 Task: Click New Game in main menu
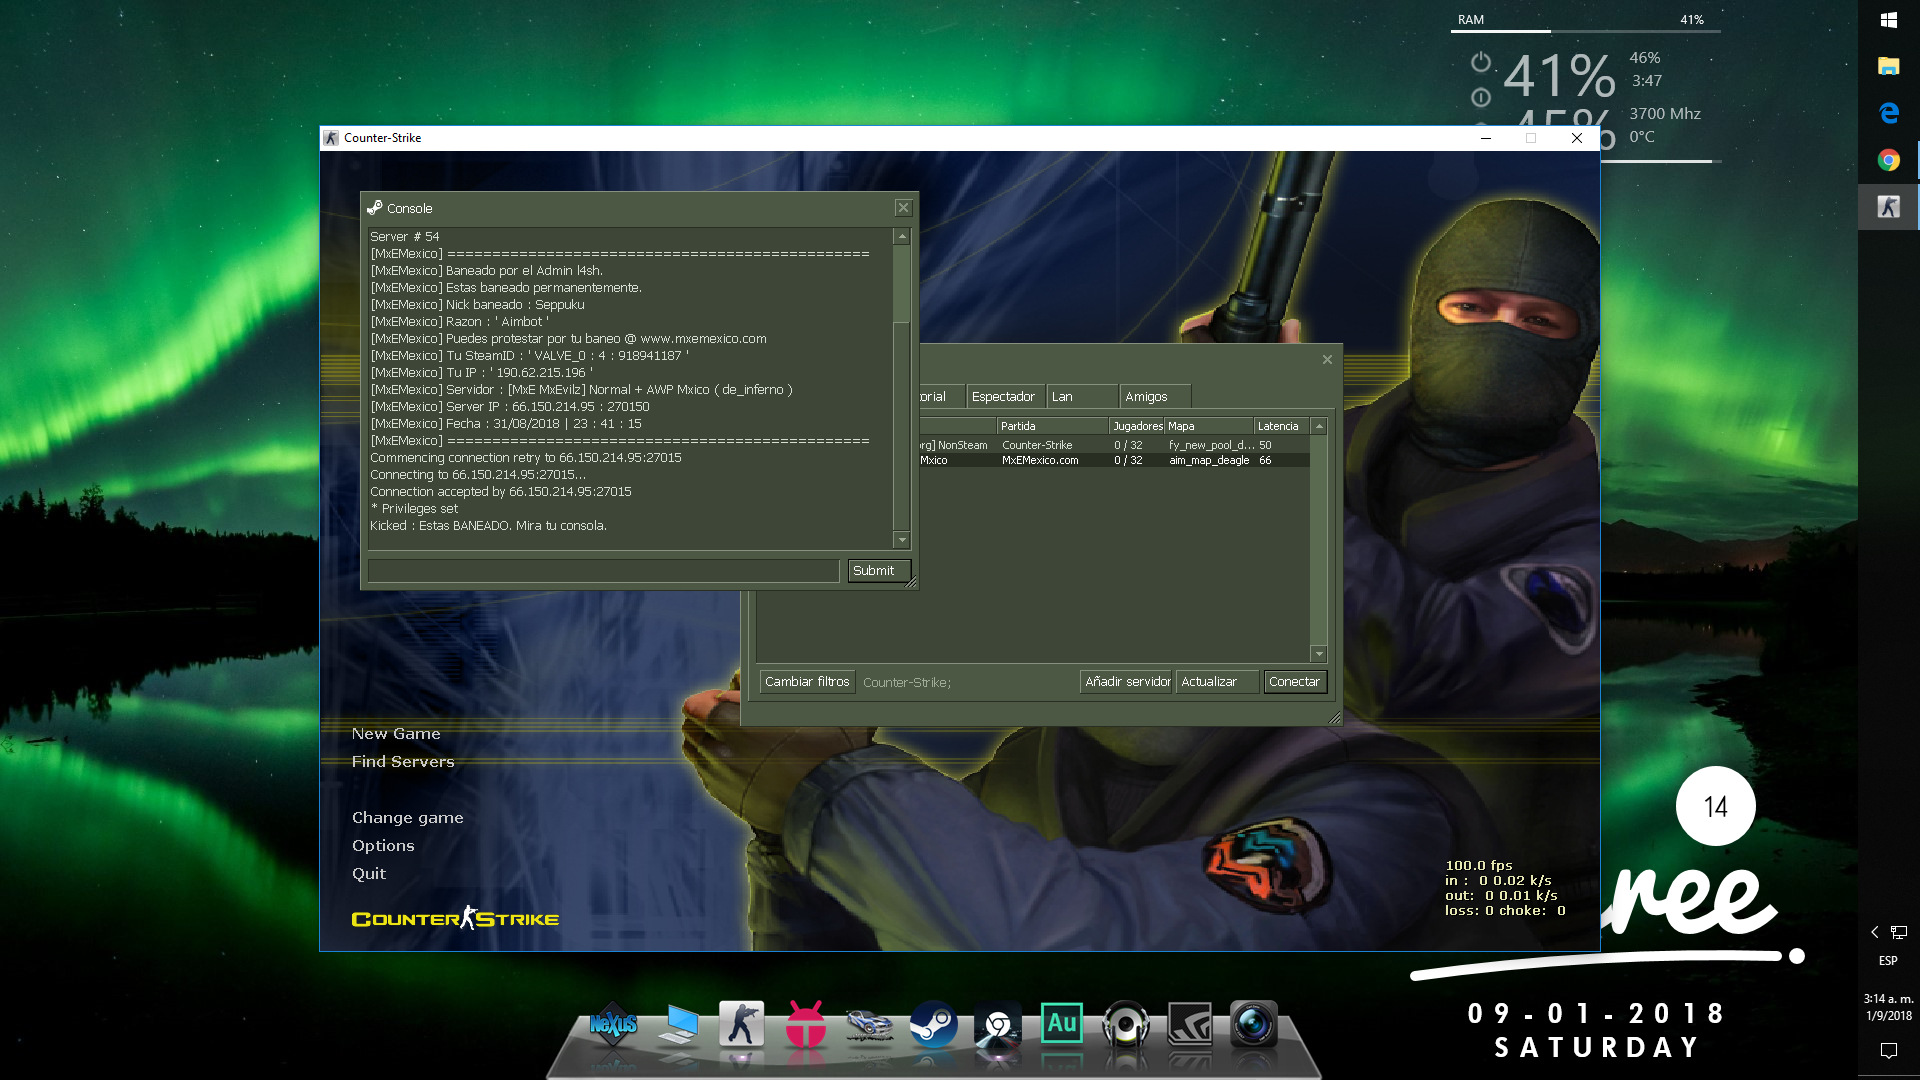click(396, 734)
